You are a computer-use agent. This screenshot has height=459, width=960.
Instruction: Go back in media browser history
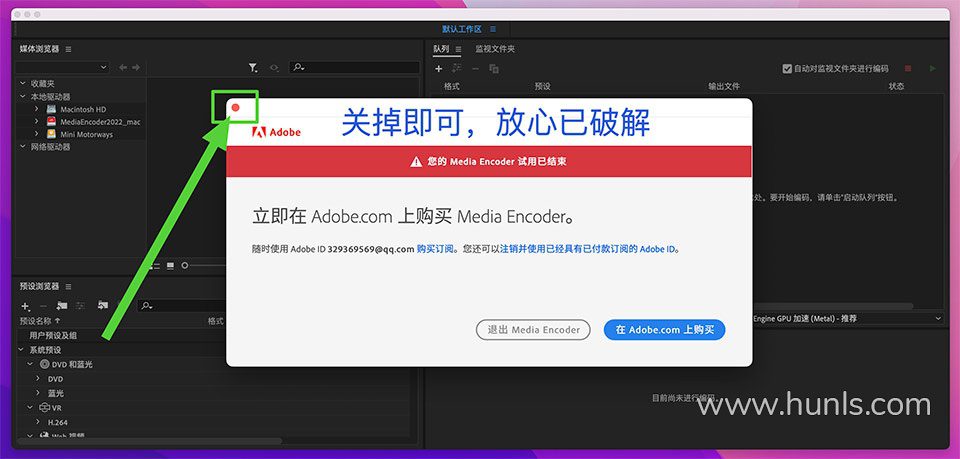(x=123, y=67)
